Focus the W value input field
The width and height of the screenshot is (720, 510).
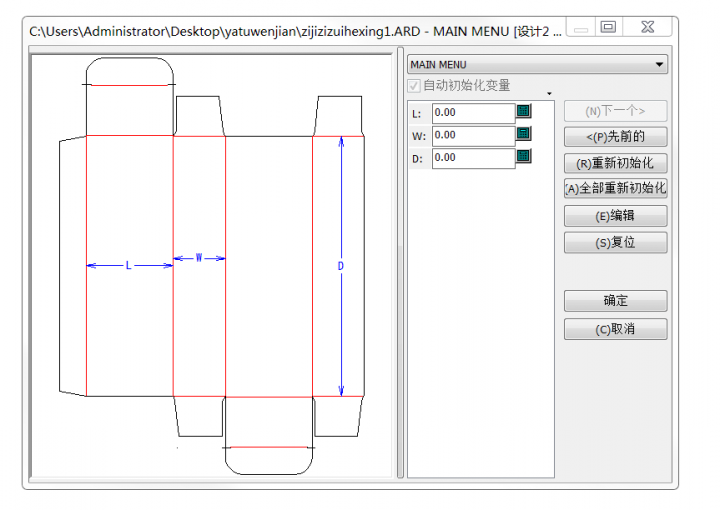473,135
